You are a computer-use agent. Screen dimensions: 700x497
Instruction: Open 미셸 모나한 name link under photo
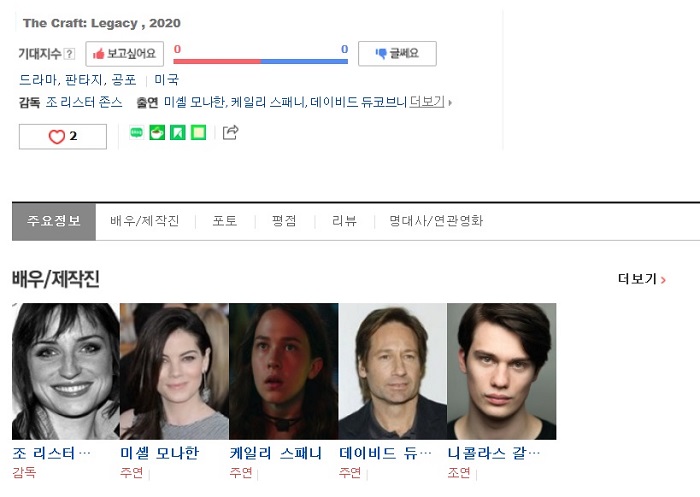(159, 453)
